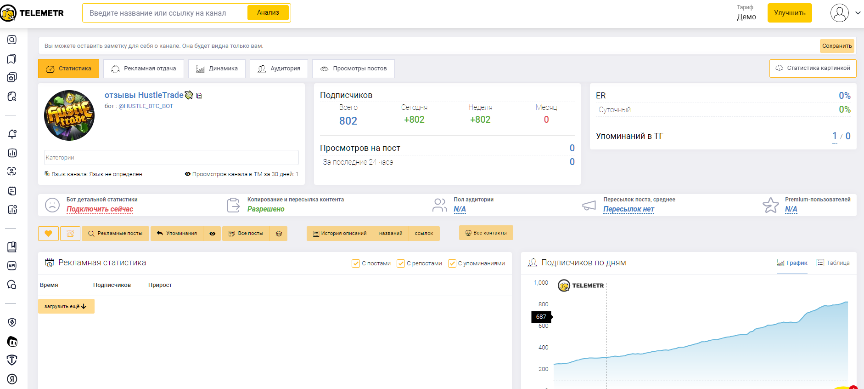The image size is (864, 389).
Task: Click the heart favorite button
Action: coord(48,234)
